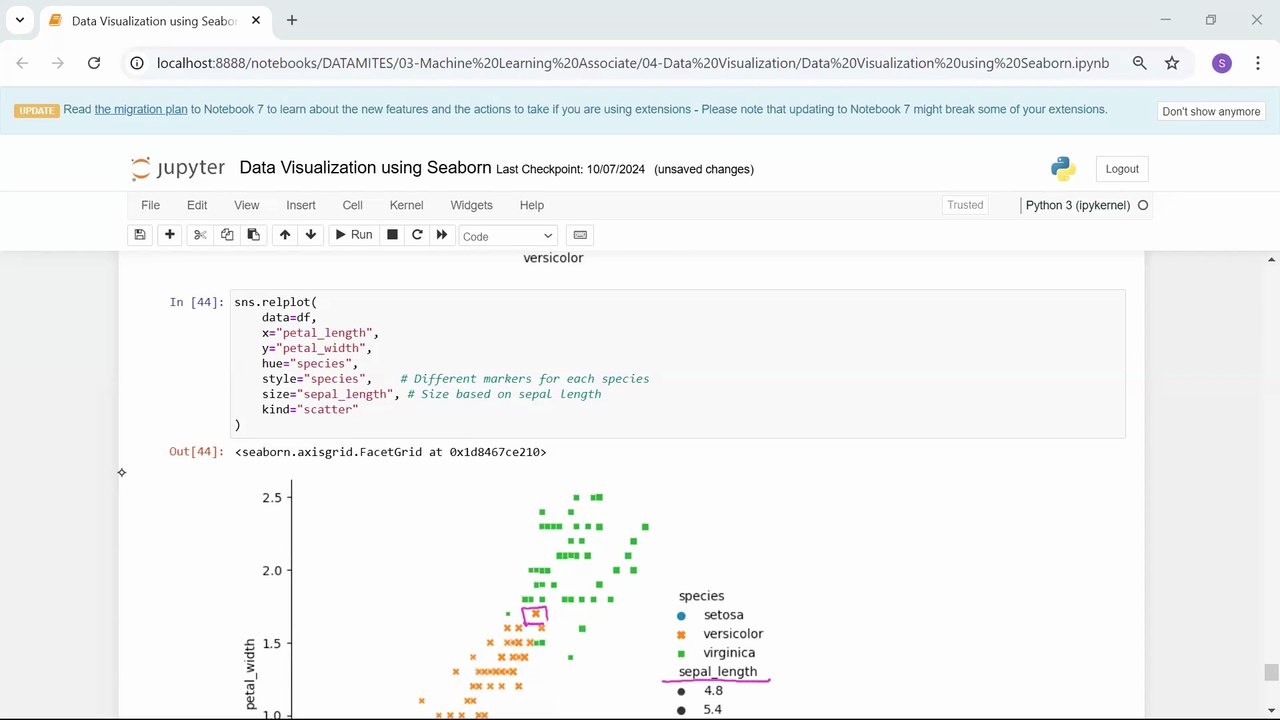Bookmark this page with star icon

[x=1172, y=63]
